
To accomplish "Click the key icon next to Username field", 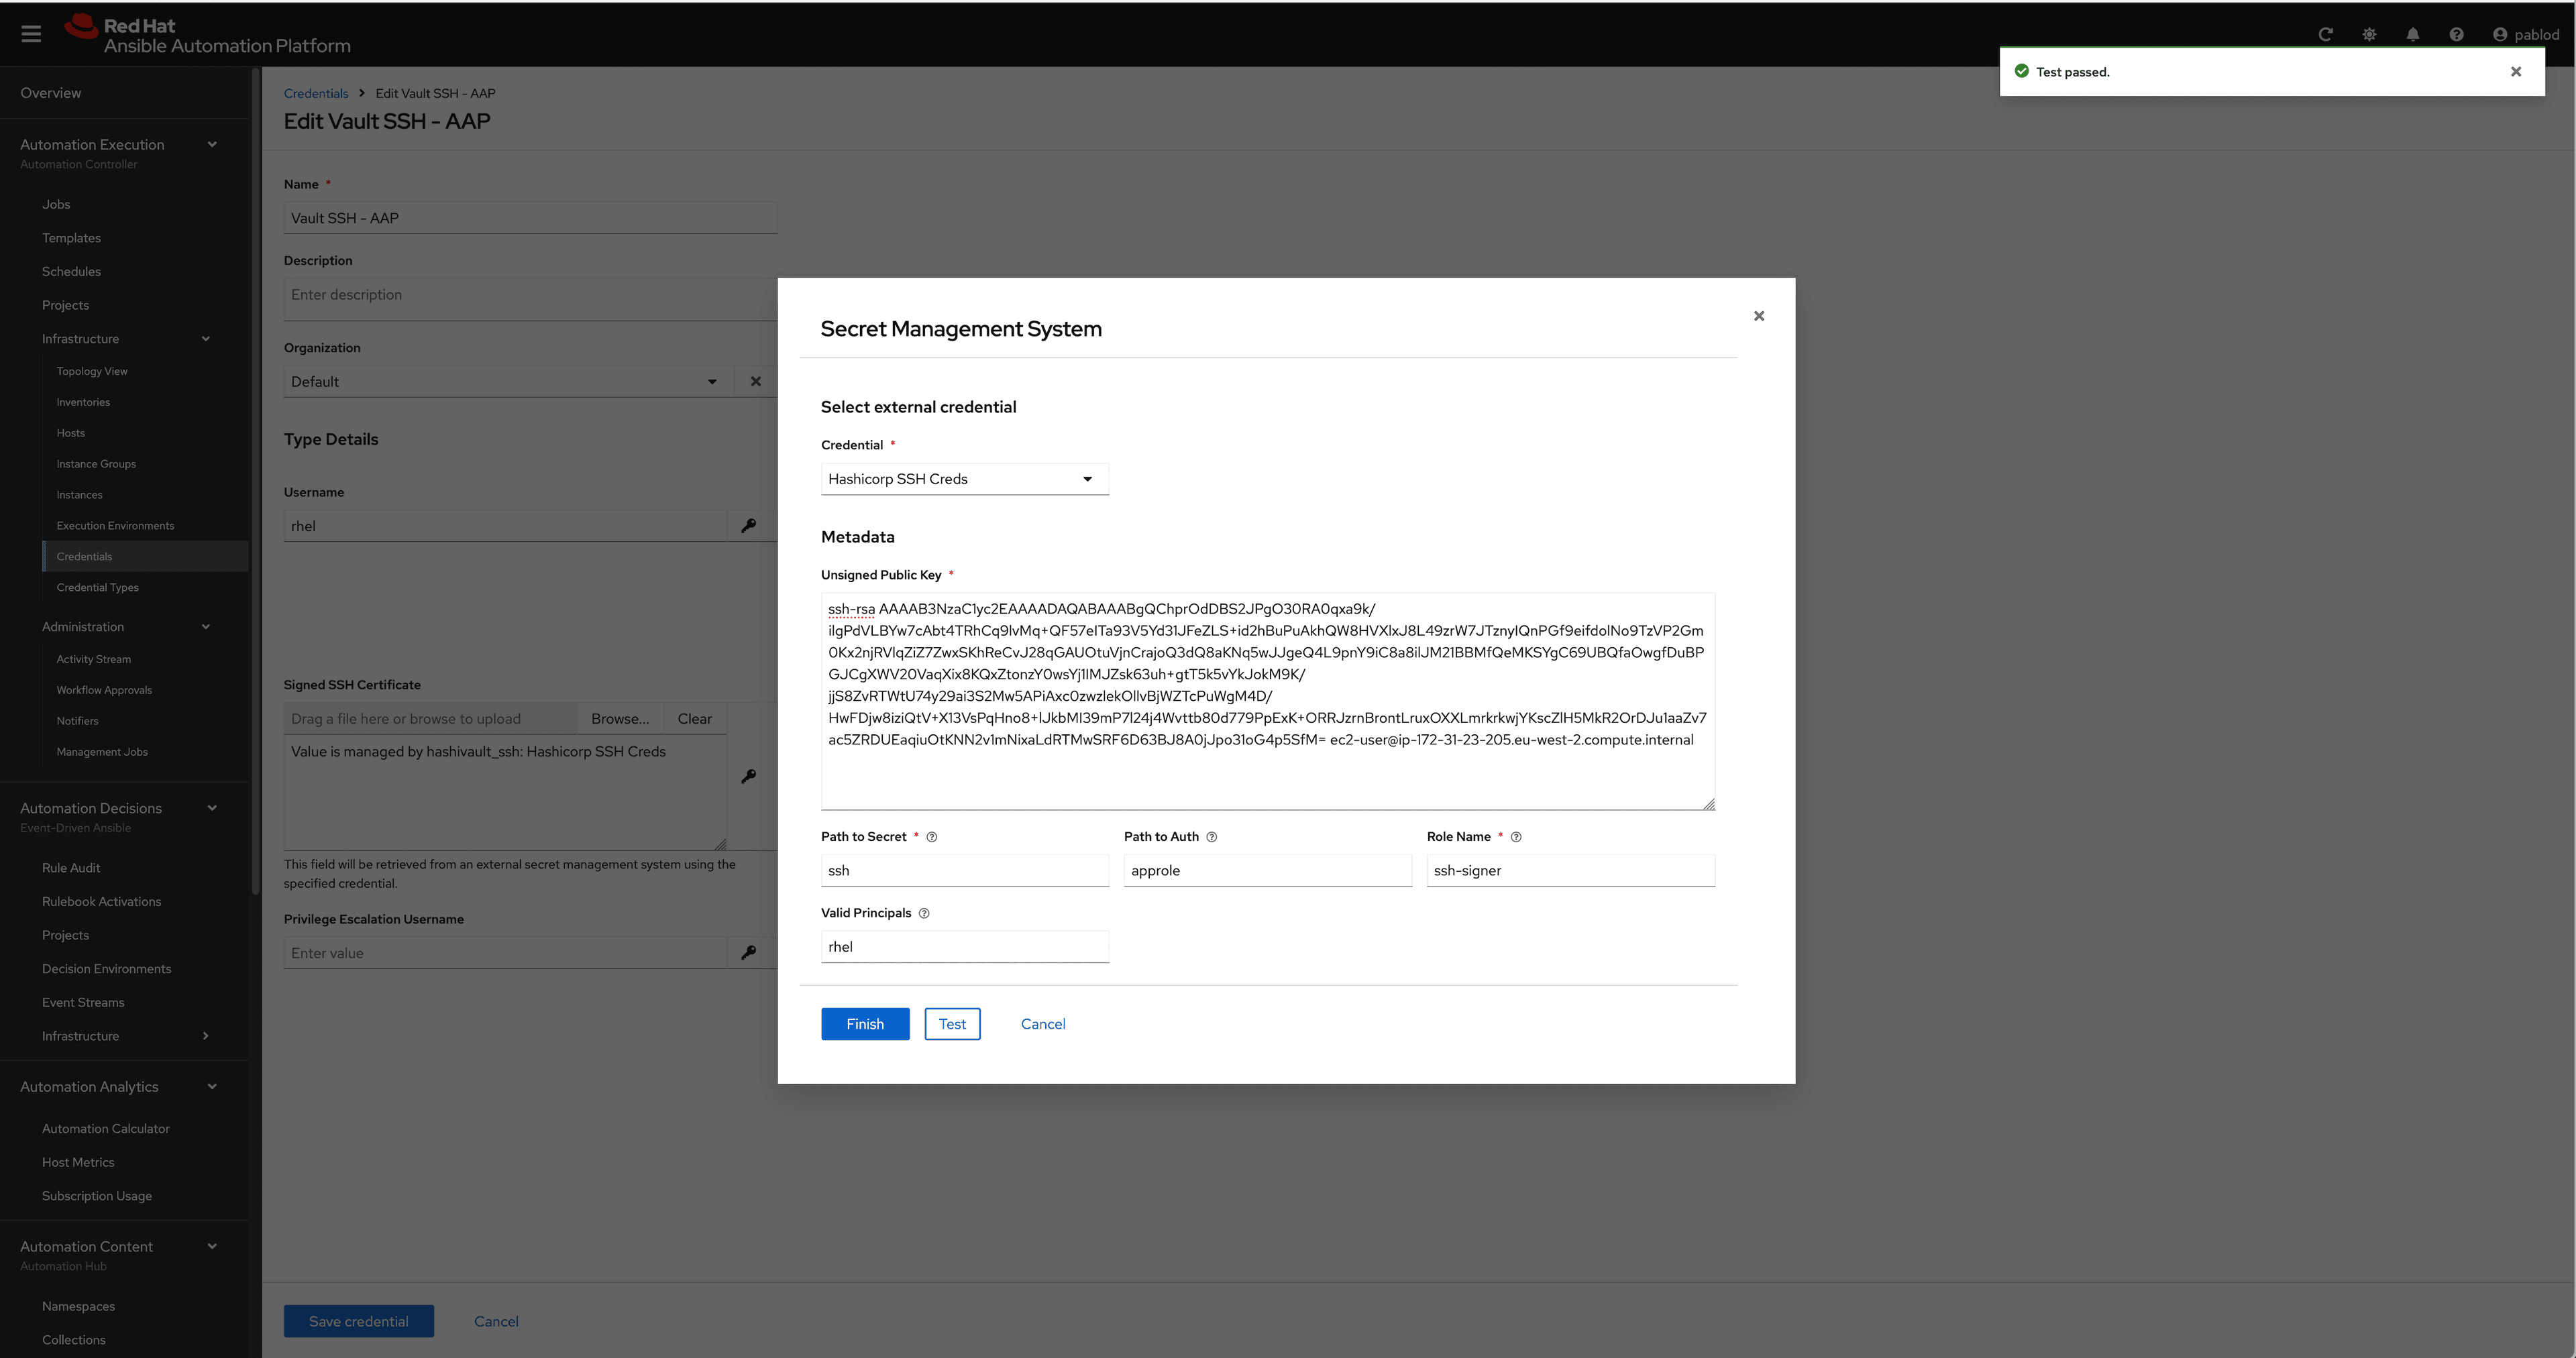I will pyautogui.click(x=750, y=525).
